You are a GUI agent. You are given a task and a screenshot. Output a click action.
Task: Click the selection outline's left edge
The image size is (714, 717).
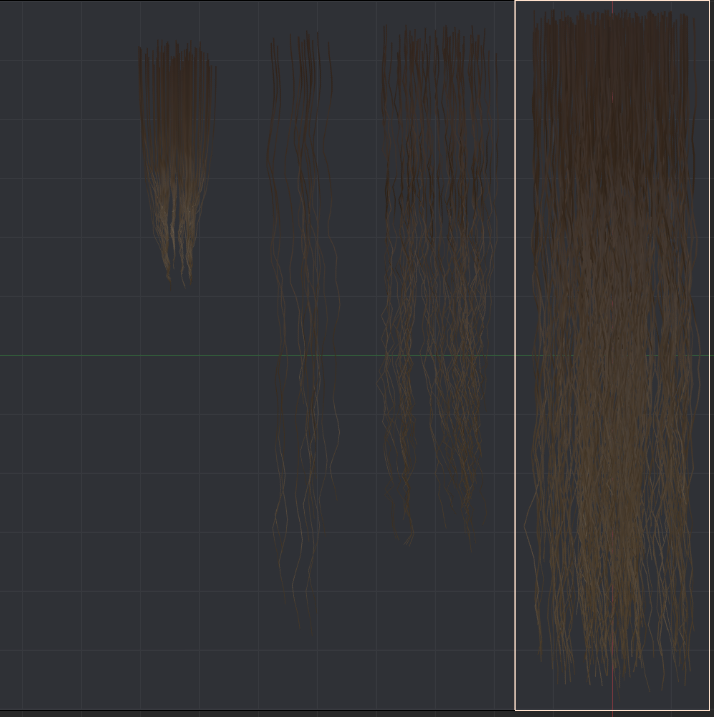(515, 400)
